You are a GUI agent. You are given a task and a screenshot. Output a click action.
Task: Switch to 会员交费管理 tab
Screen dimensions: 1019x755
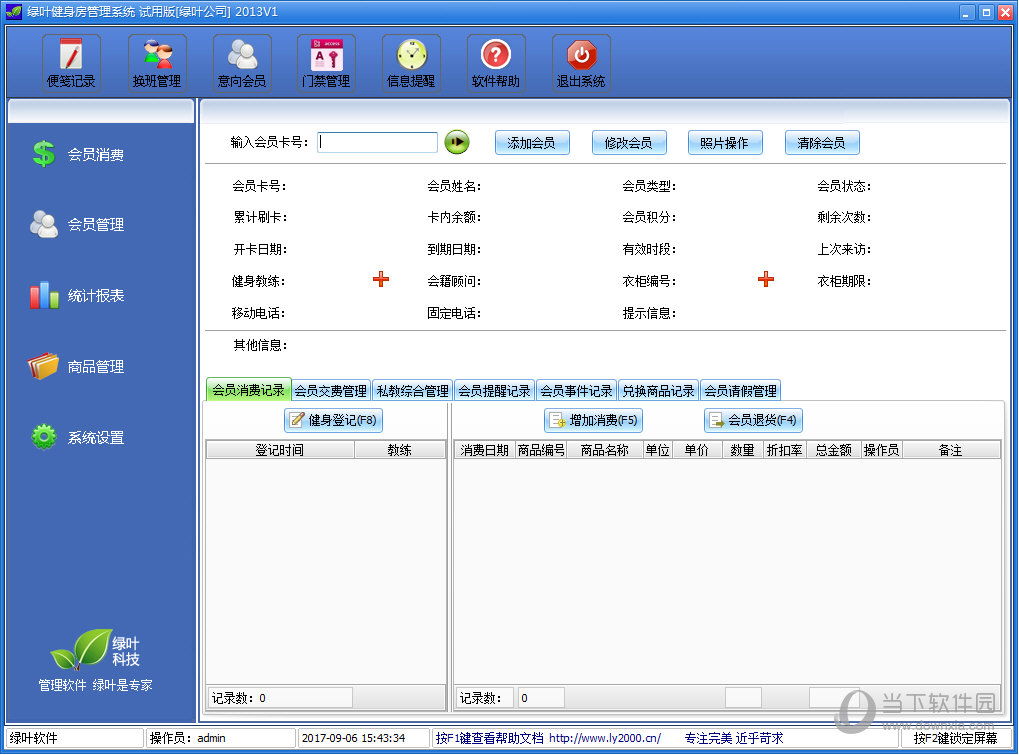coord(330,391)
